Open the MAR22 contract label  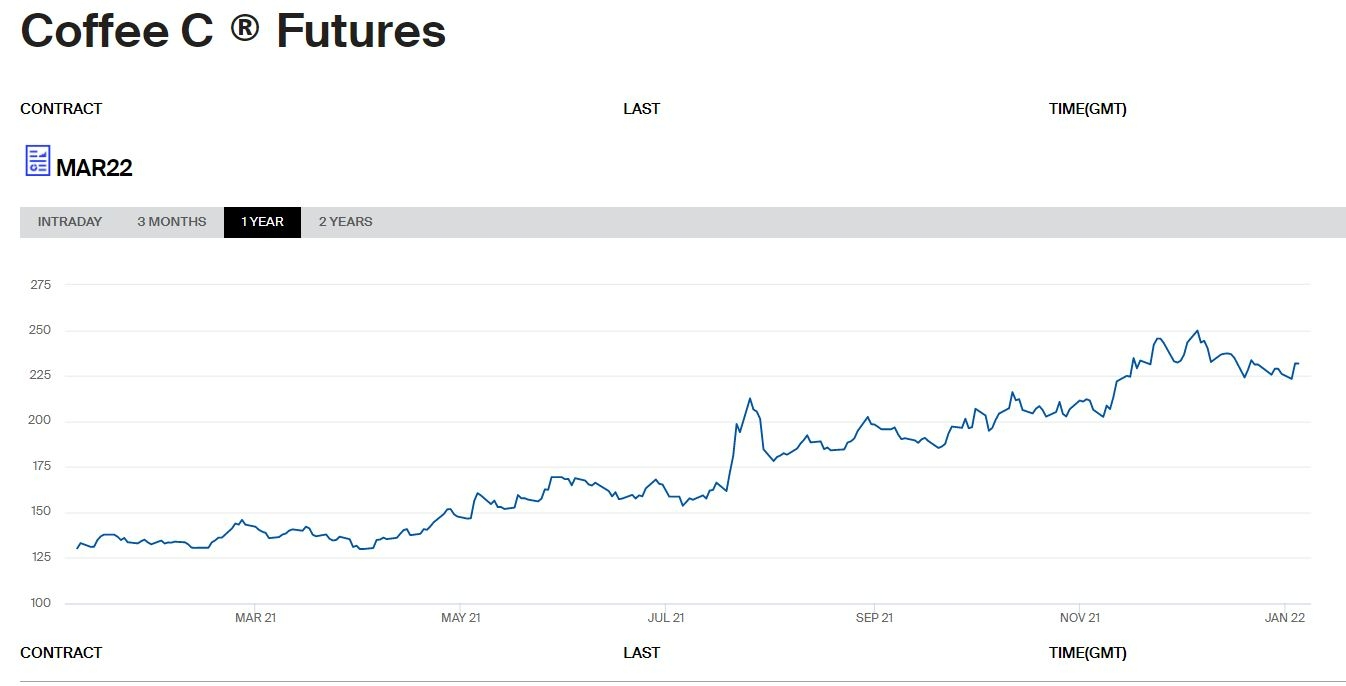pyautogui.click(x=94, y=168)
